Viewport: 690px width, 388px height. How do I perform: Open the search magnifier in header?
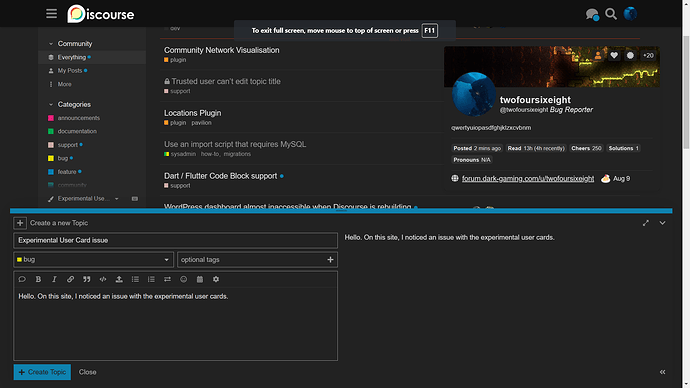[x=611, y=14]
